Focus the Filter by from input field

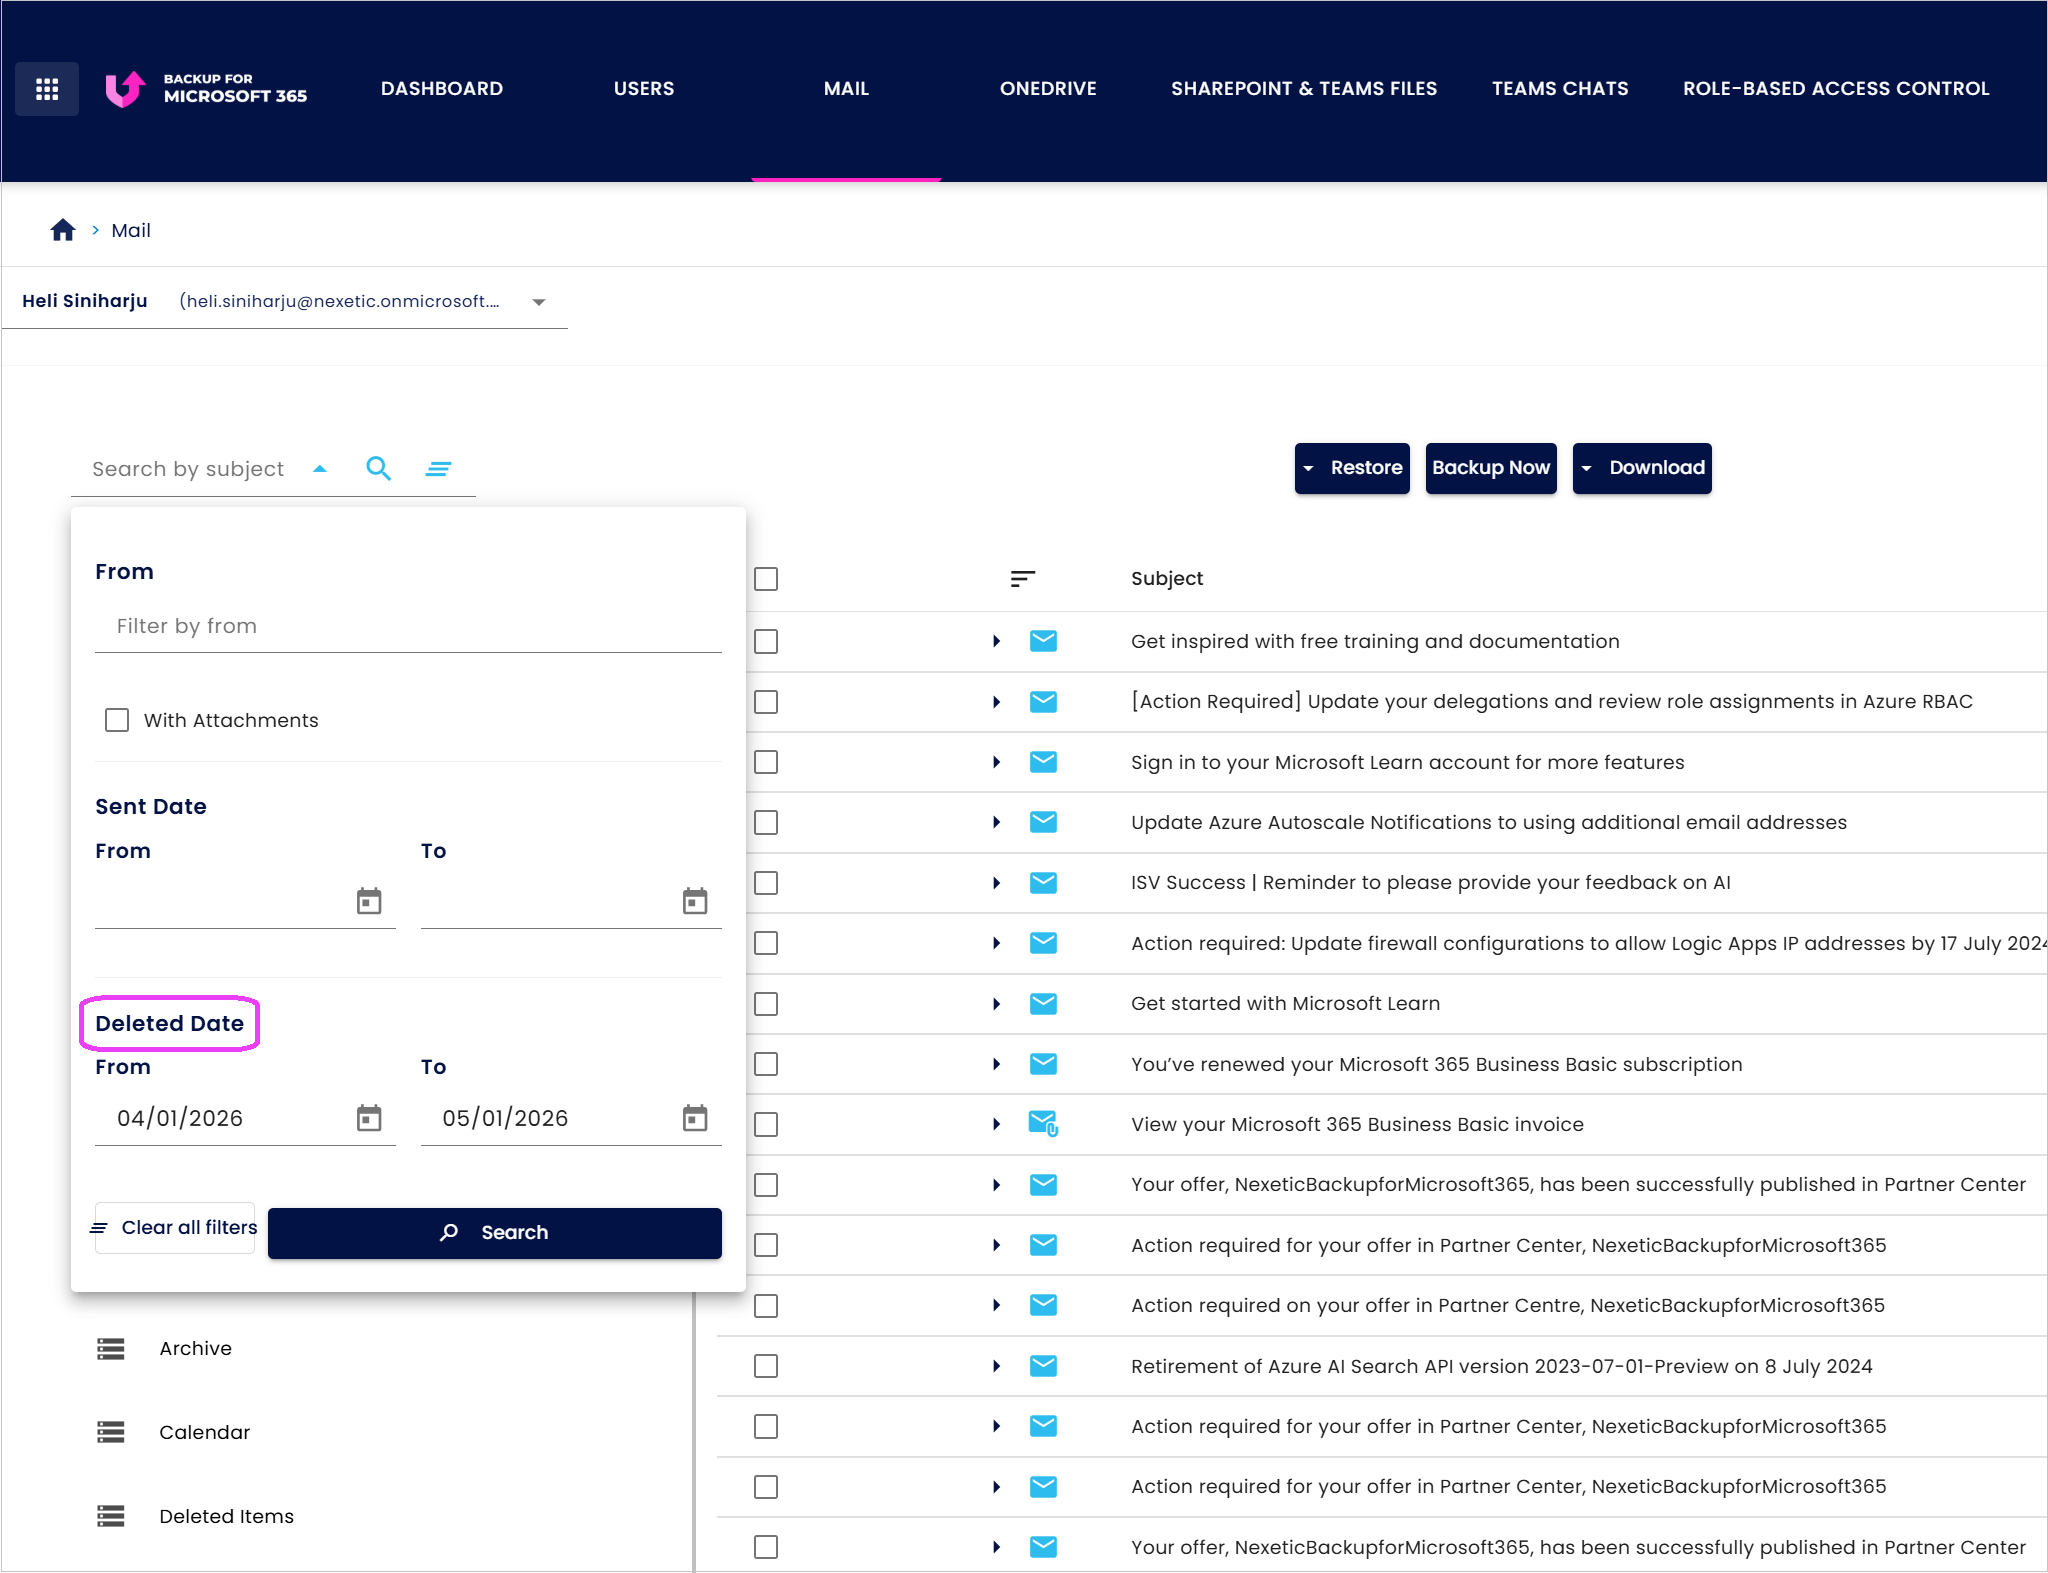(x=408, y=626)
